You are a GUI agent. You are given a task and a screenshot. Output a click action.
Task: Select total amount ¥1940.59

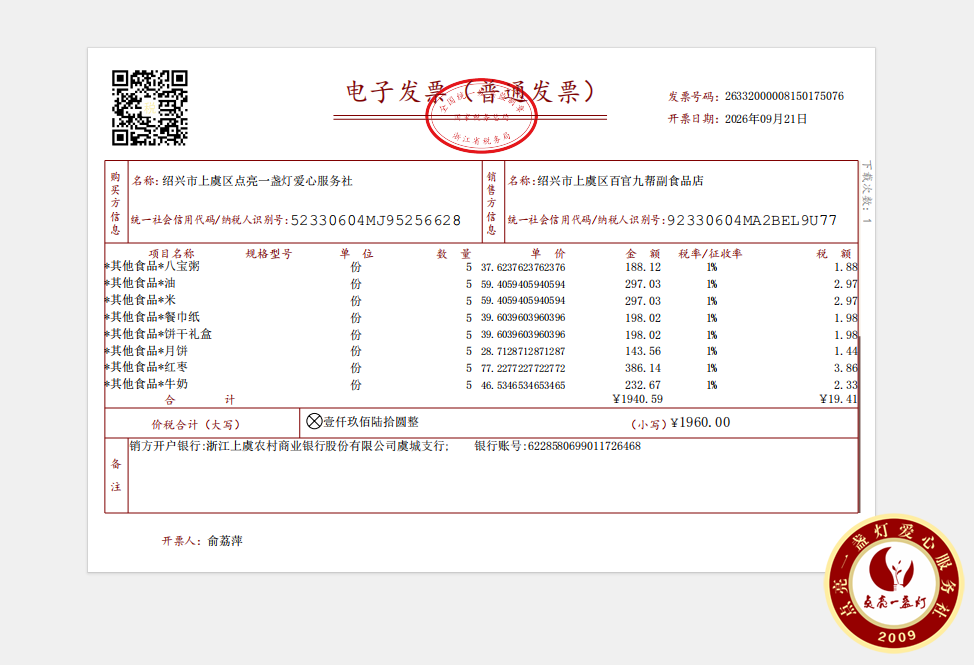(637, 399)
